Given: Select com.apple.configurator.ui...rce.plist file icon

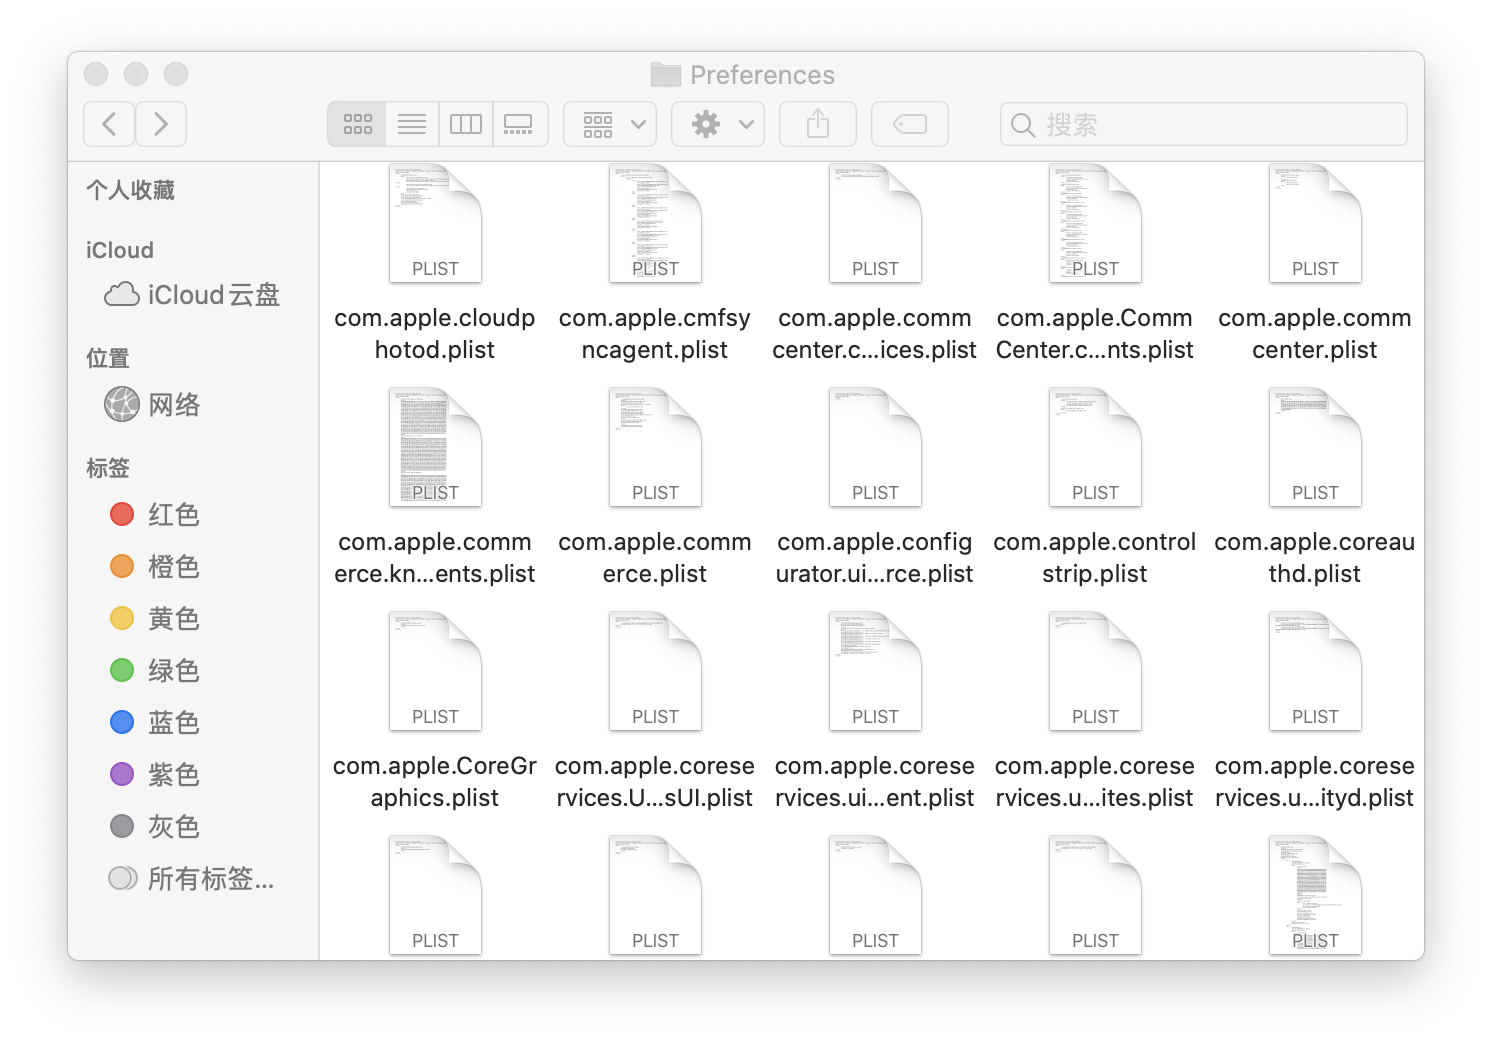Looking at the screenshot, I should (875, 448).
